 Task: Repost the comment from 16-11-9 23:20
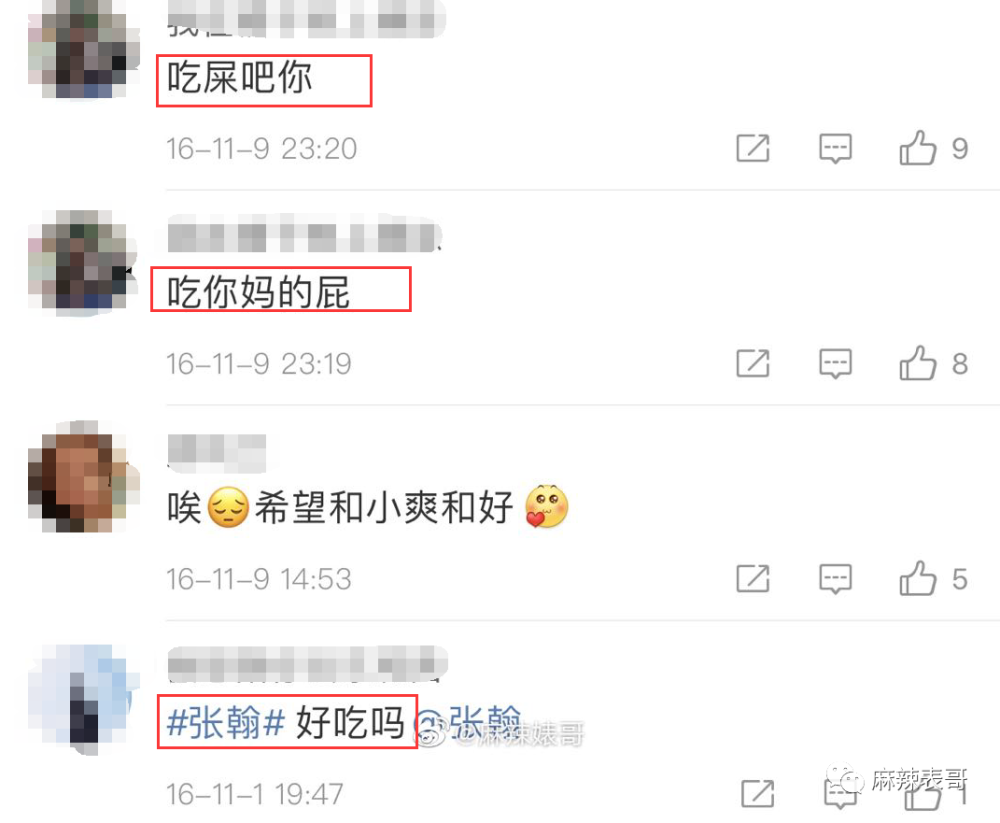[x=753, y=149]
